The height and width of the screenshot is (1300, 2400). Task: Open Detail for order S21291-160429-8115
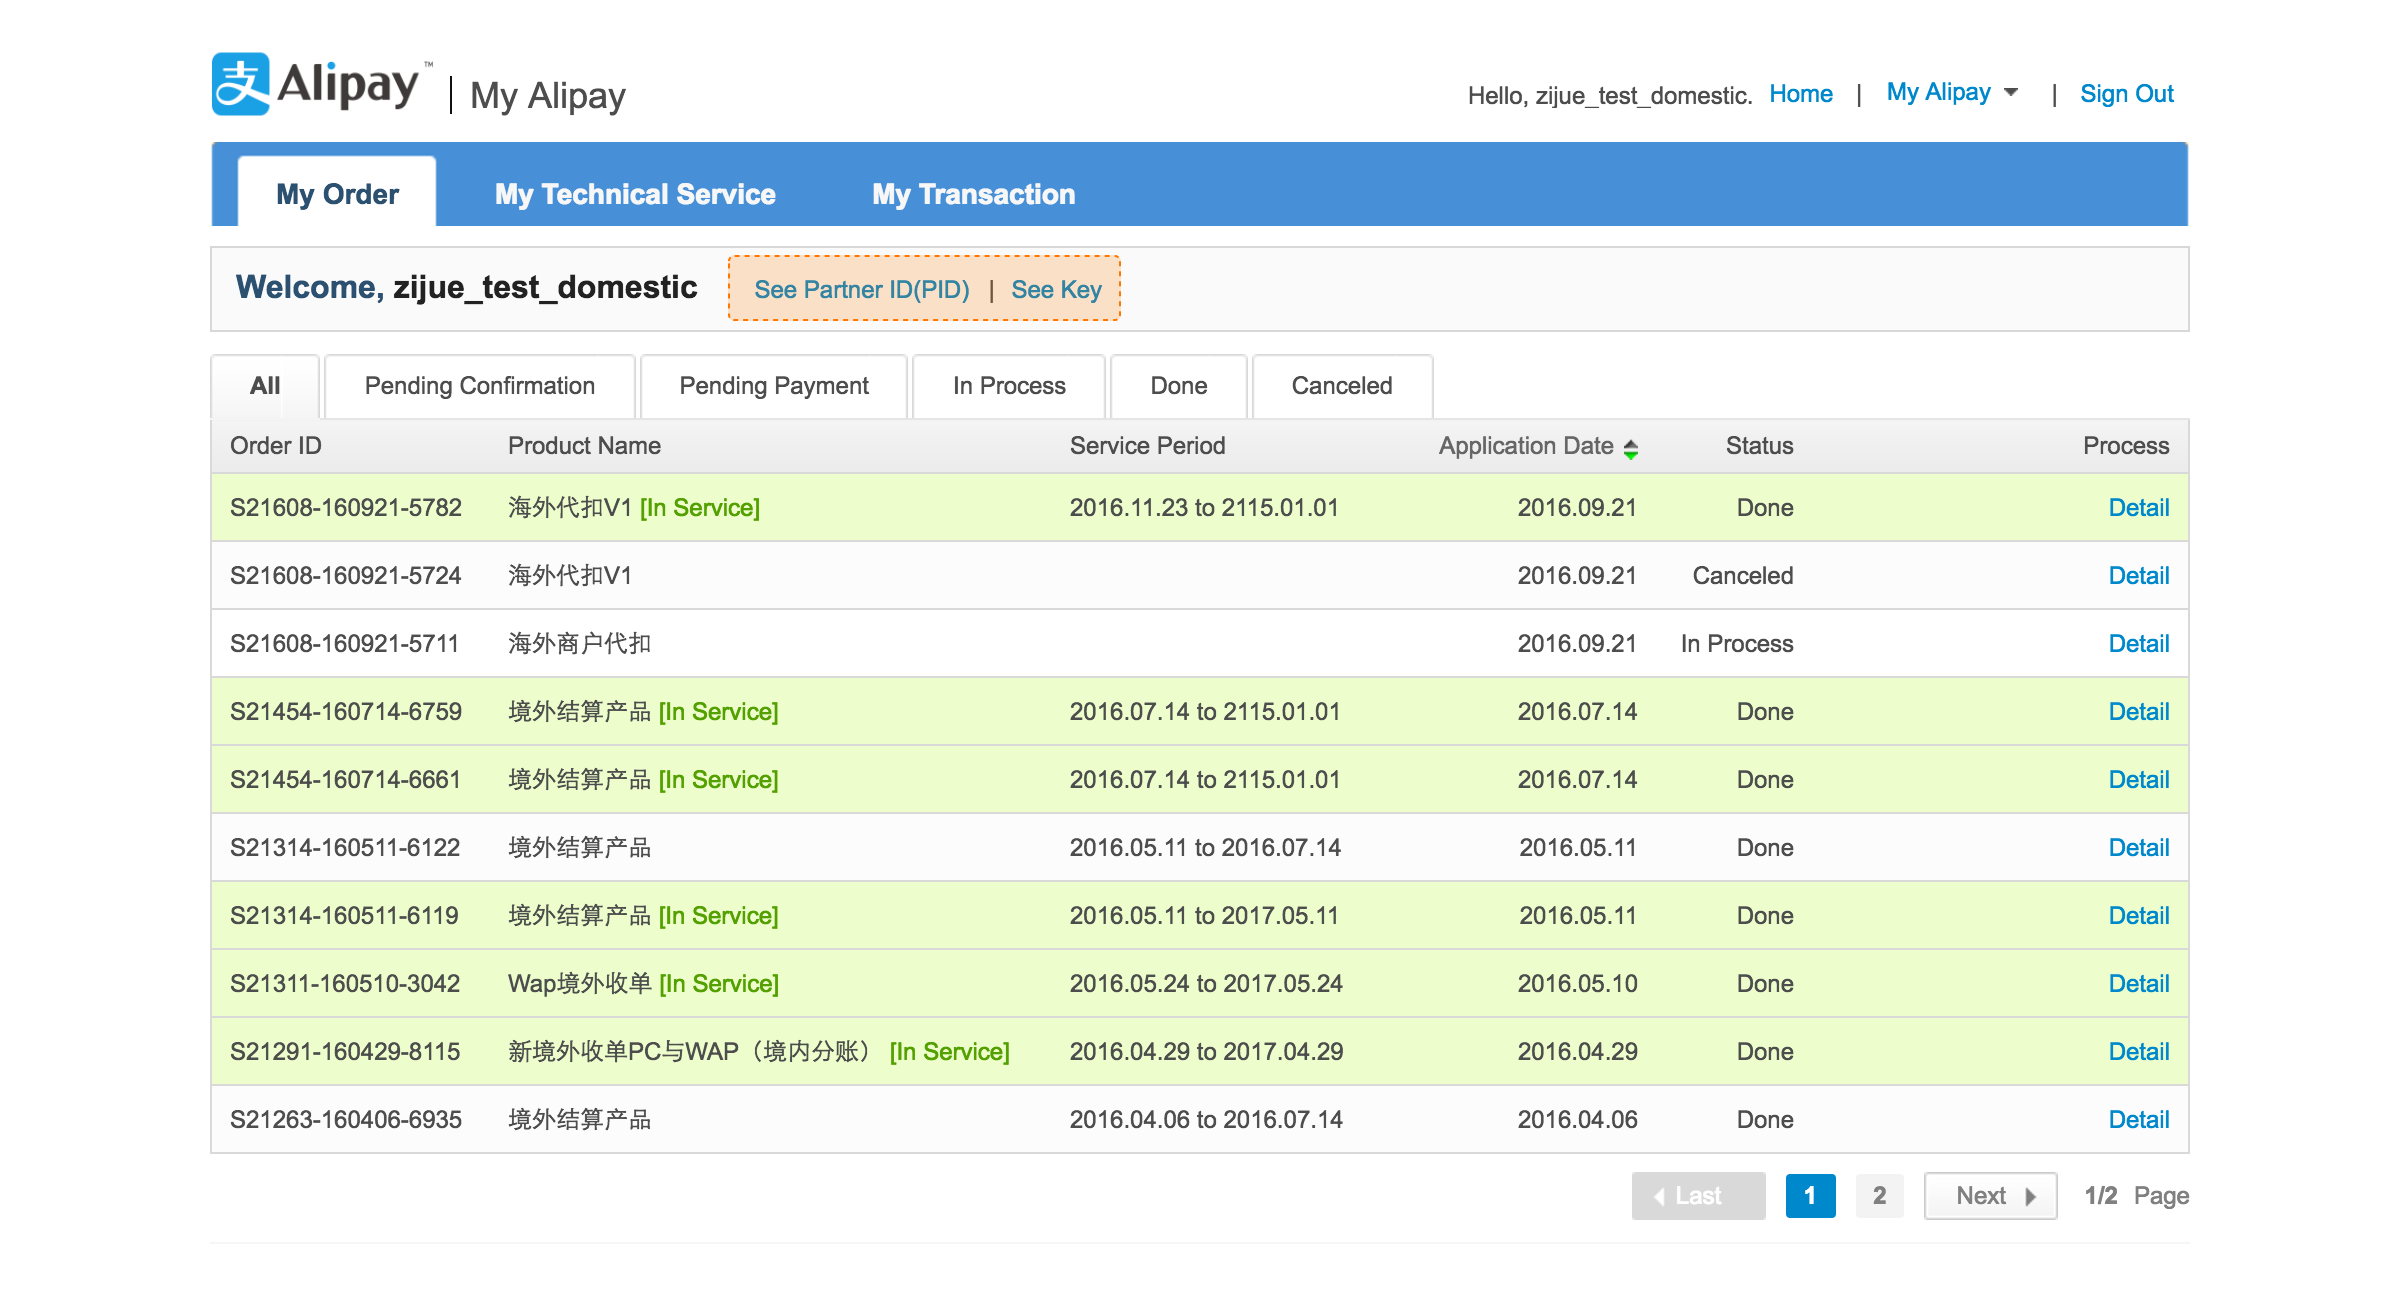point(2138,1052)
